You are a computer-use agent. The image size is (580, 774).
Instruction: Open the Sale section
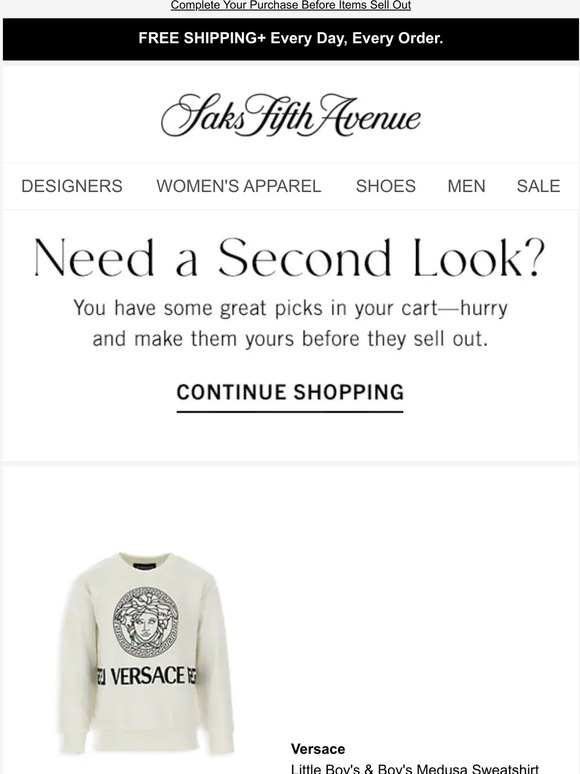point(538,186)
